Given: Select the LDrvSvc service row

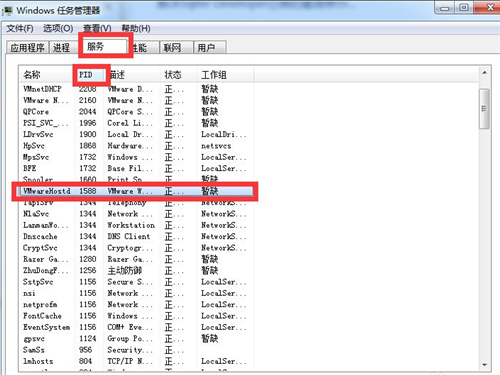Looking at the screenshot, I should tap(137, 134).
